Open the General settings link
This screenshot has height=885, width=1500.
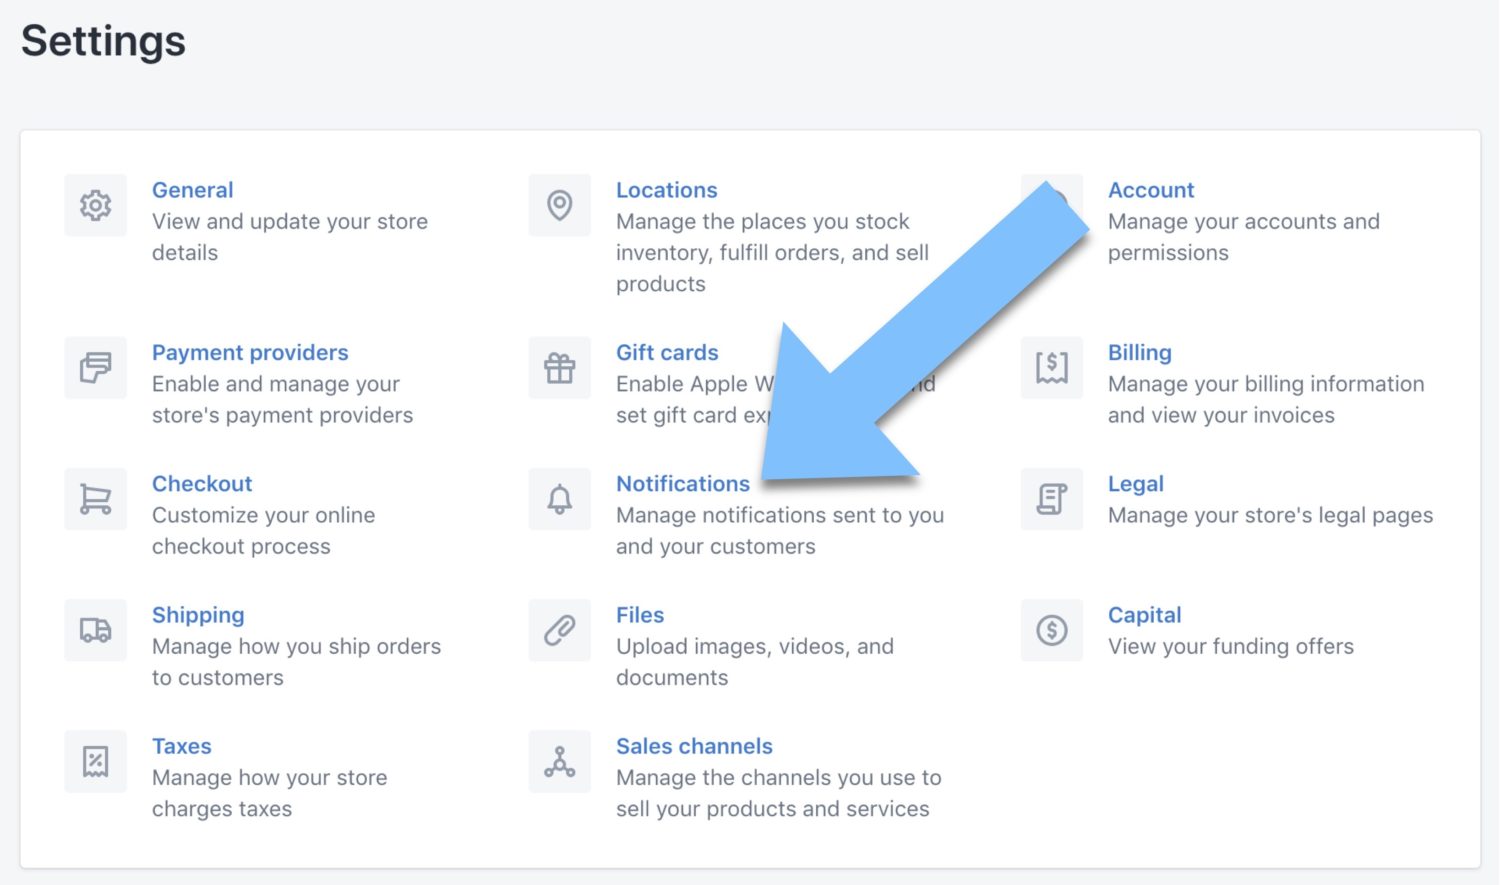[x=192, y=190]
